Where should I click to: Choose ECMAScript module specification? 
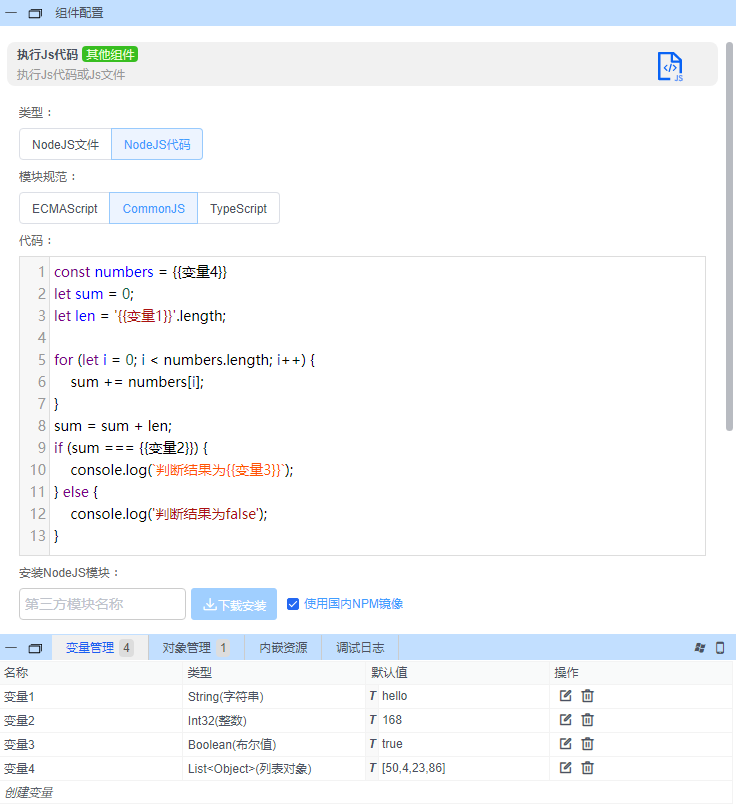click(x=64, y=209)
